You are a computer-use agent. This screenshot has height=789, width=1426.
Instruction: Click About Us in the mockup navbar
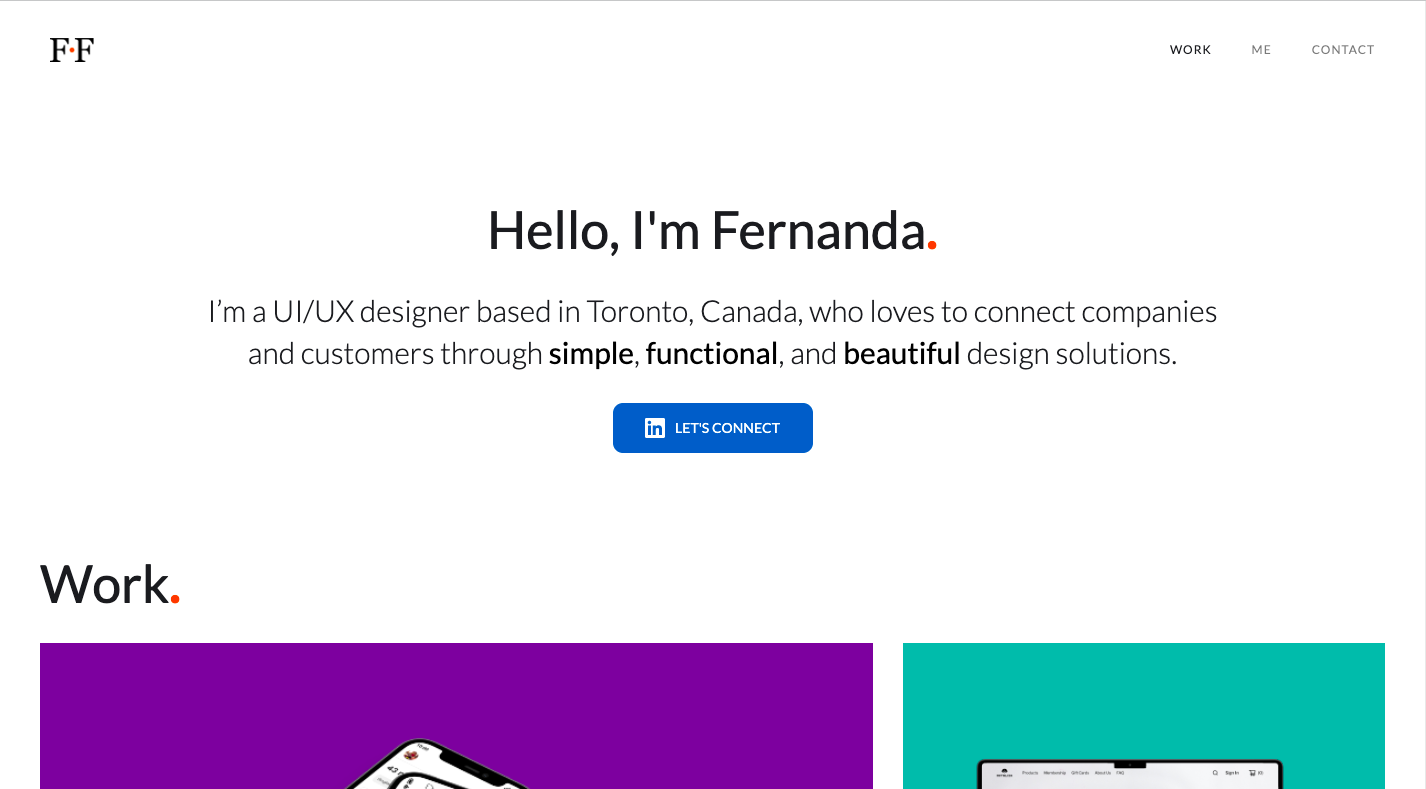pos(1103,773)
